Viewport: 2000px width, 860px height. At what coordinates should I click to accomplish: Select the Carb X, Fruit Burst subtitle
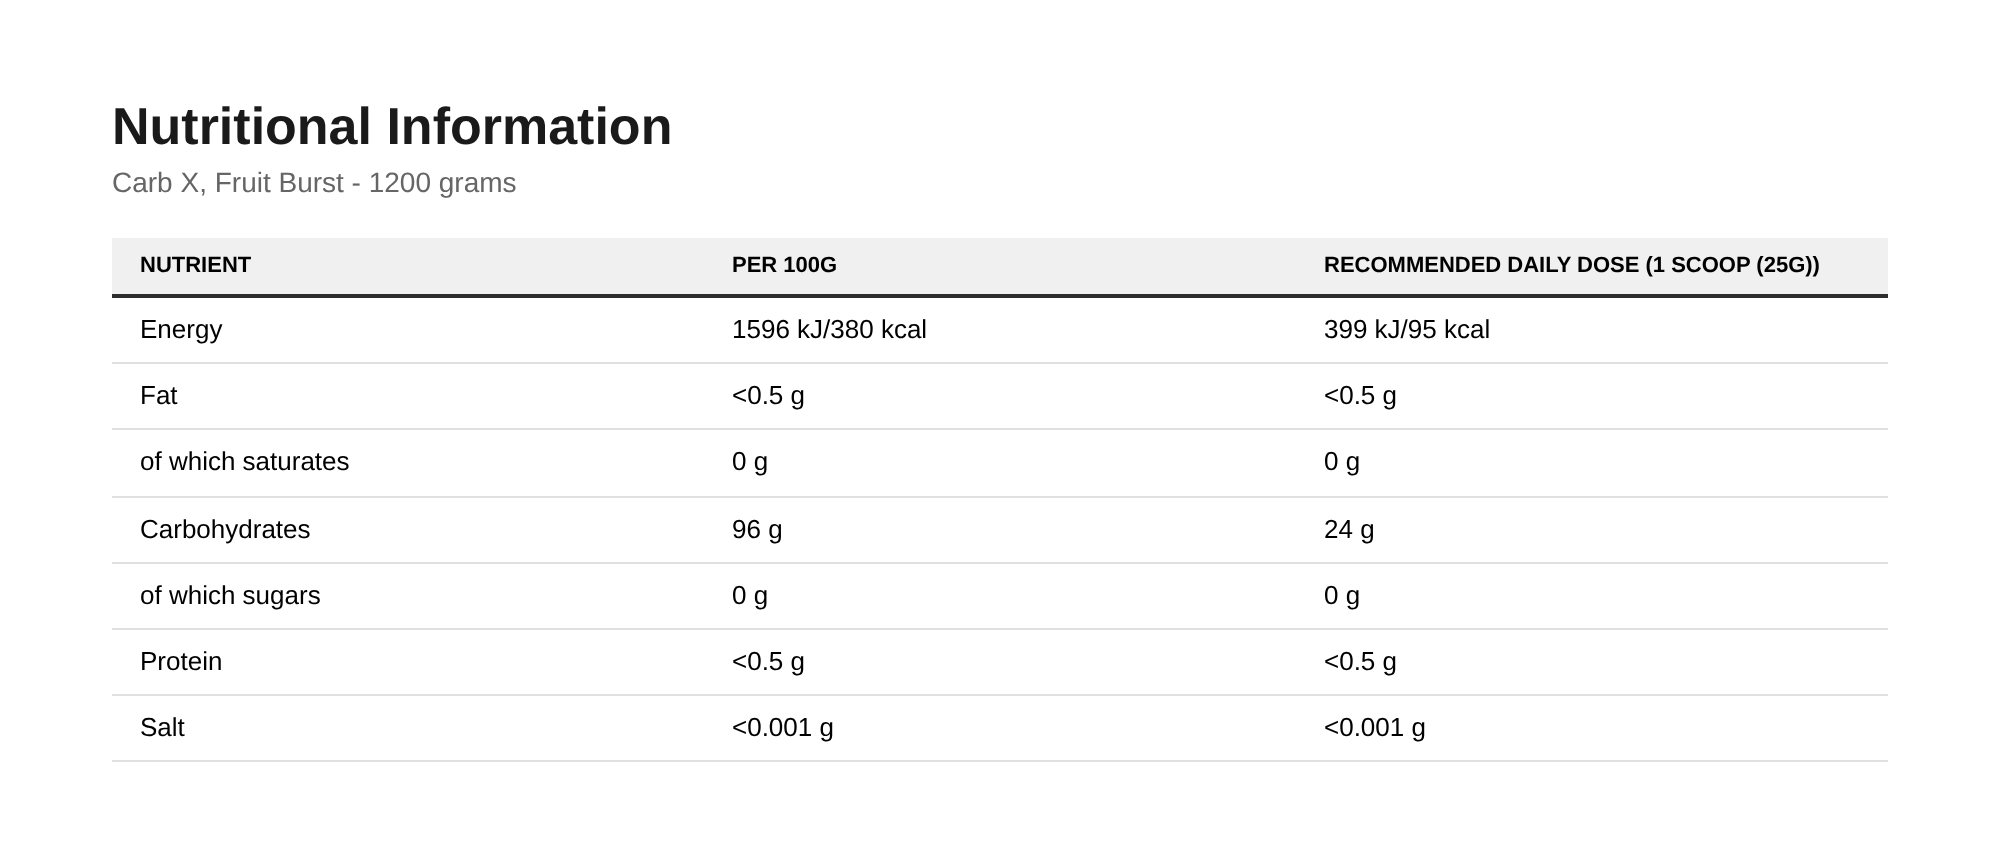314,183
